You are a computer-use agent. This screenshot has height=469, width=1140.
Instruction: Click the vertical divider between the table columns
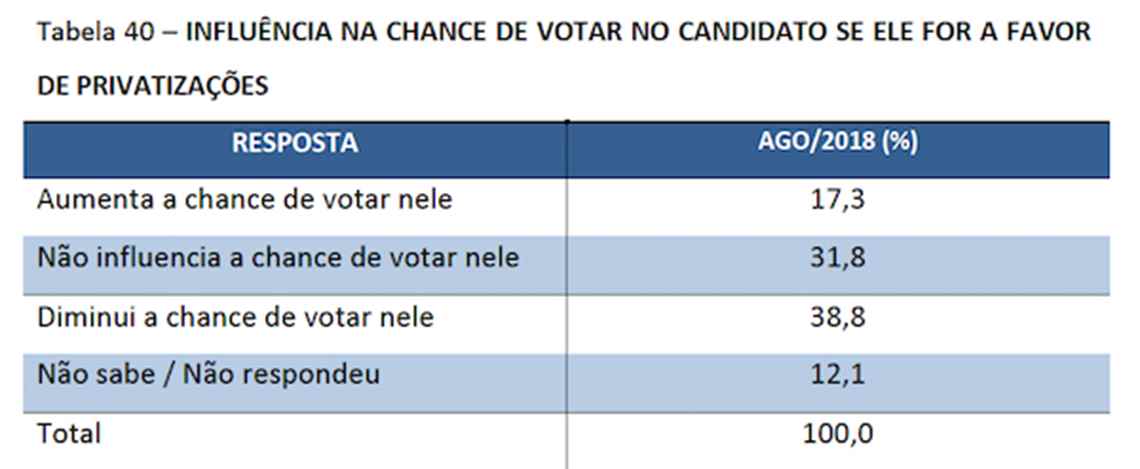pos(567,300)
